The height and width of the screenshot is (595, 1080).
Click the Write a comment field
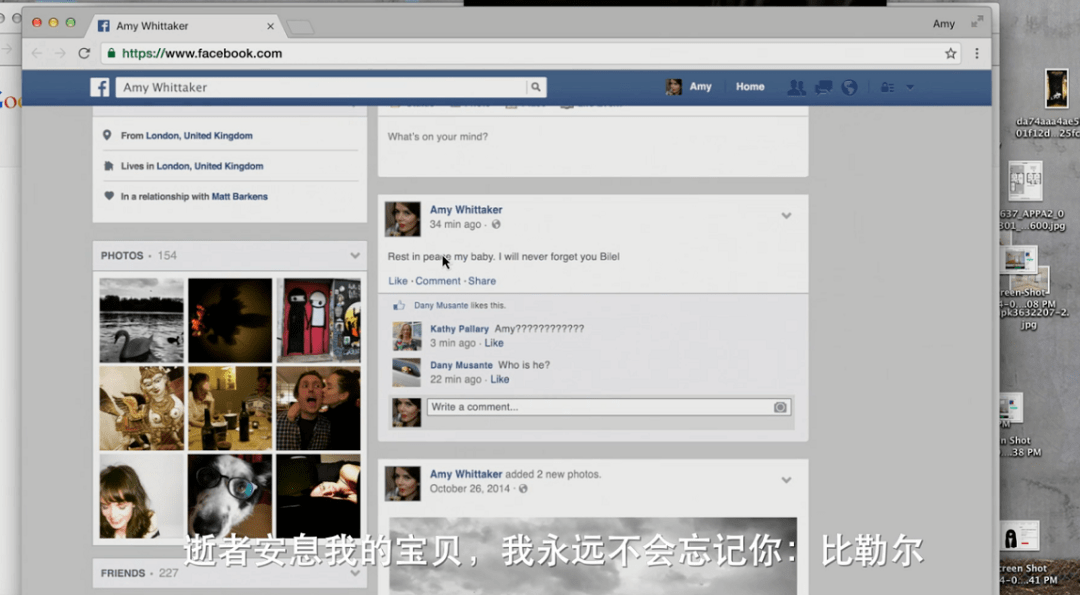[600, 407]
